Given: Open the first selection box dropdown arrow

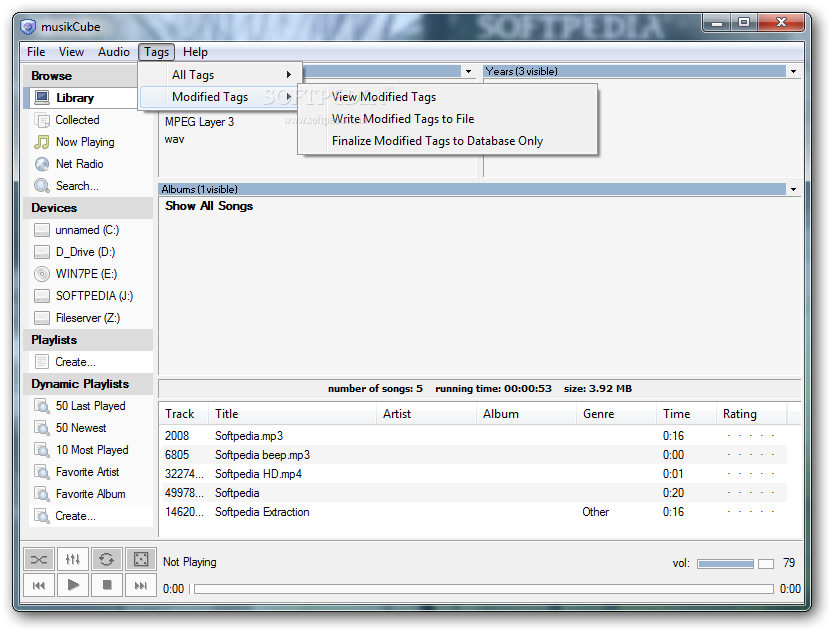Looking at the screenshot, I should pos(469,71).
